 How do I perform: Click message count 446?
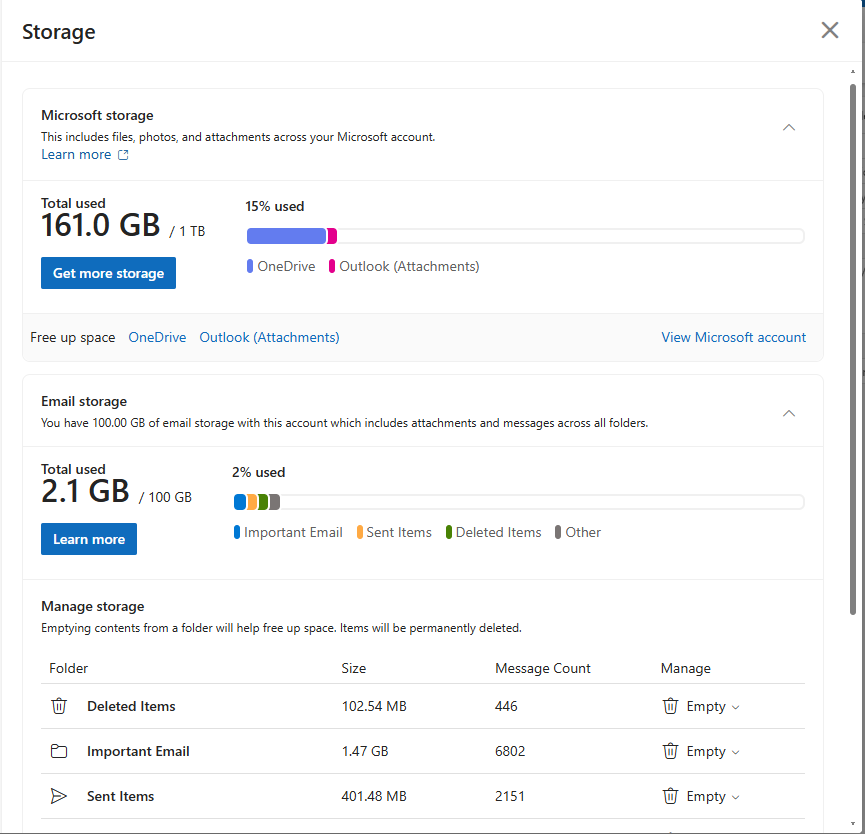[x=506, y=706]
